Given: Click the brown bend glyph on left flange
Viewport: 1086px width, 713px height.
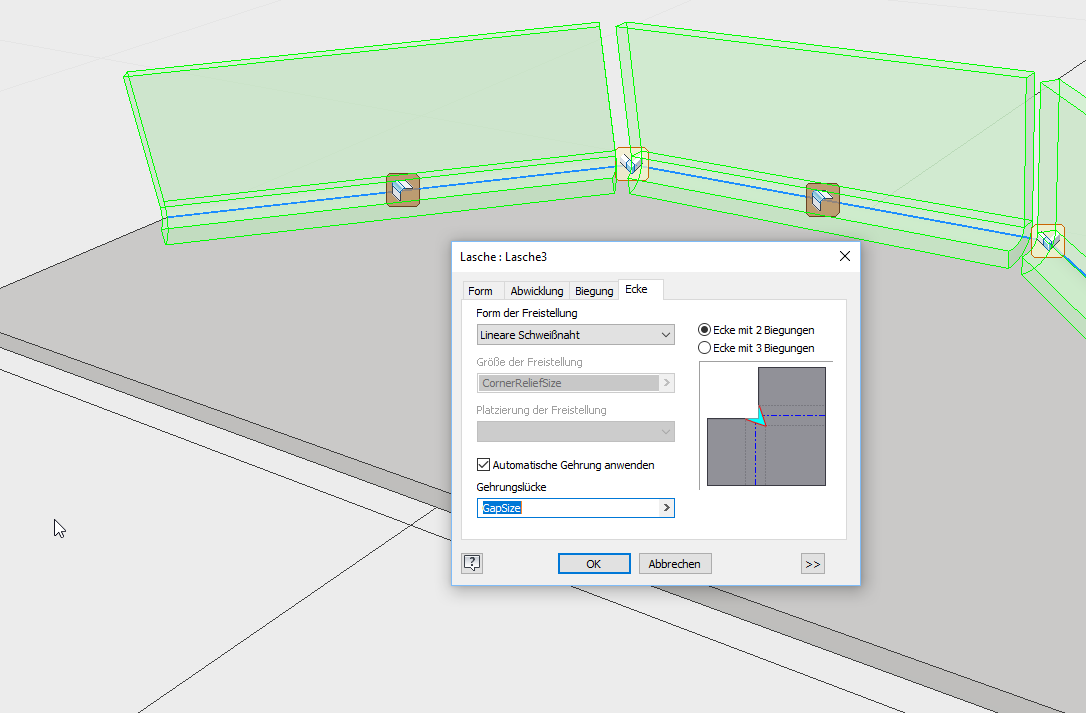Looking at the screenshot, I should pos(403,189).
